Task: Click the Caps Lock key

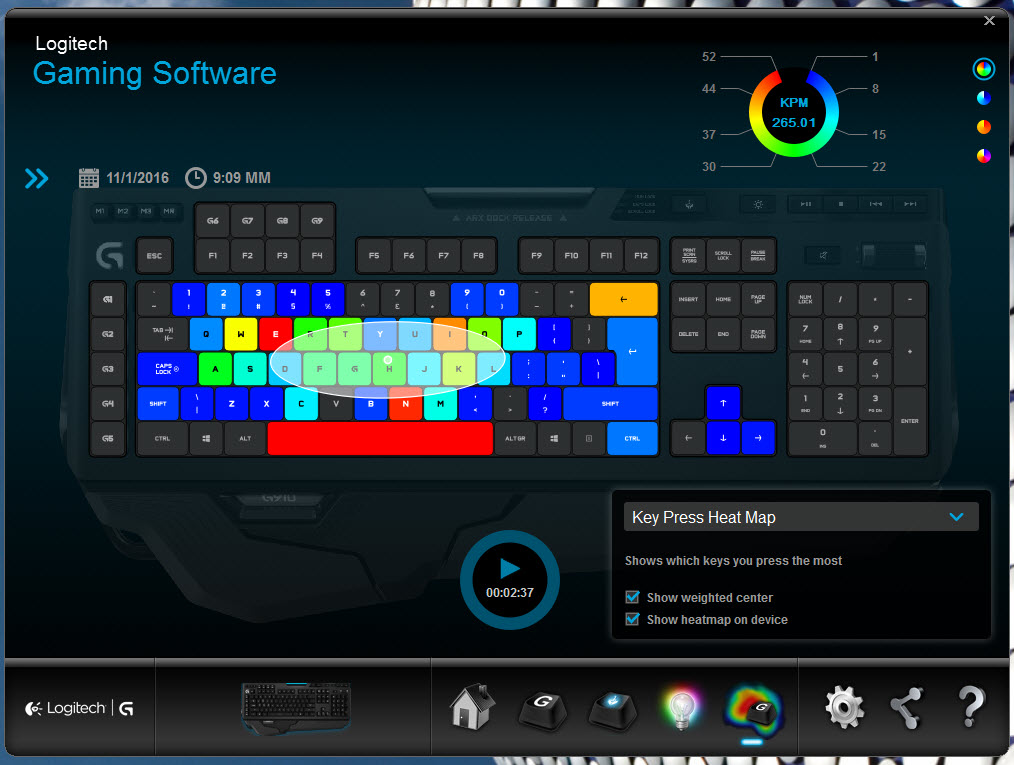Action: pos(167,369)
